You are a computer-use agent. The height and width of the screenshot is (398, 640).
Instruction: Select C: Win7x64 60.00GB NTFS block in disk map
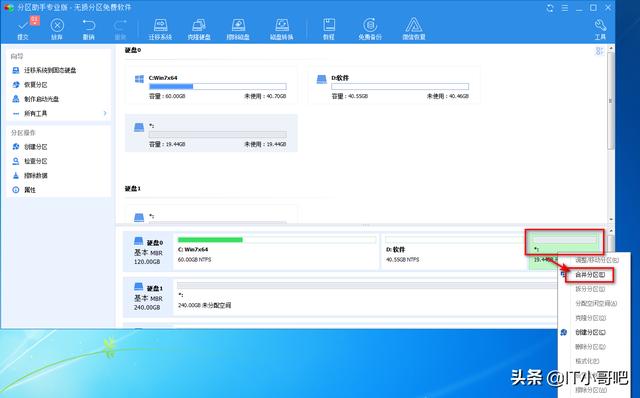tap(276, 251)
